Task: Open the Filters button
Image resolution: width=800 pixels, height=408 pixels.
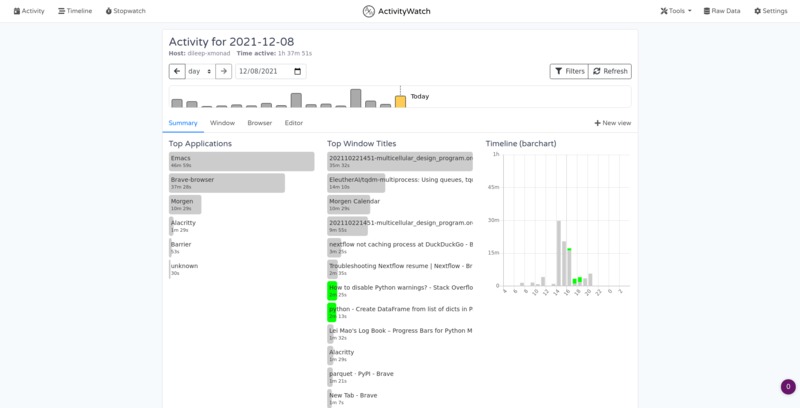Action: [569, 71]
